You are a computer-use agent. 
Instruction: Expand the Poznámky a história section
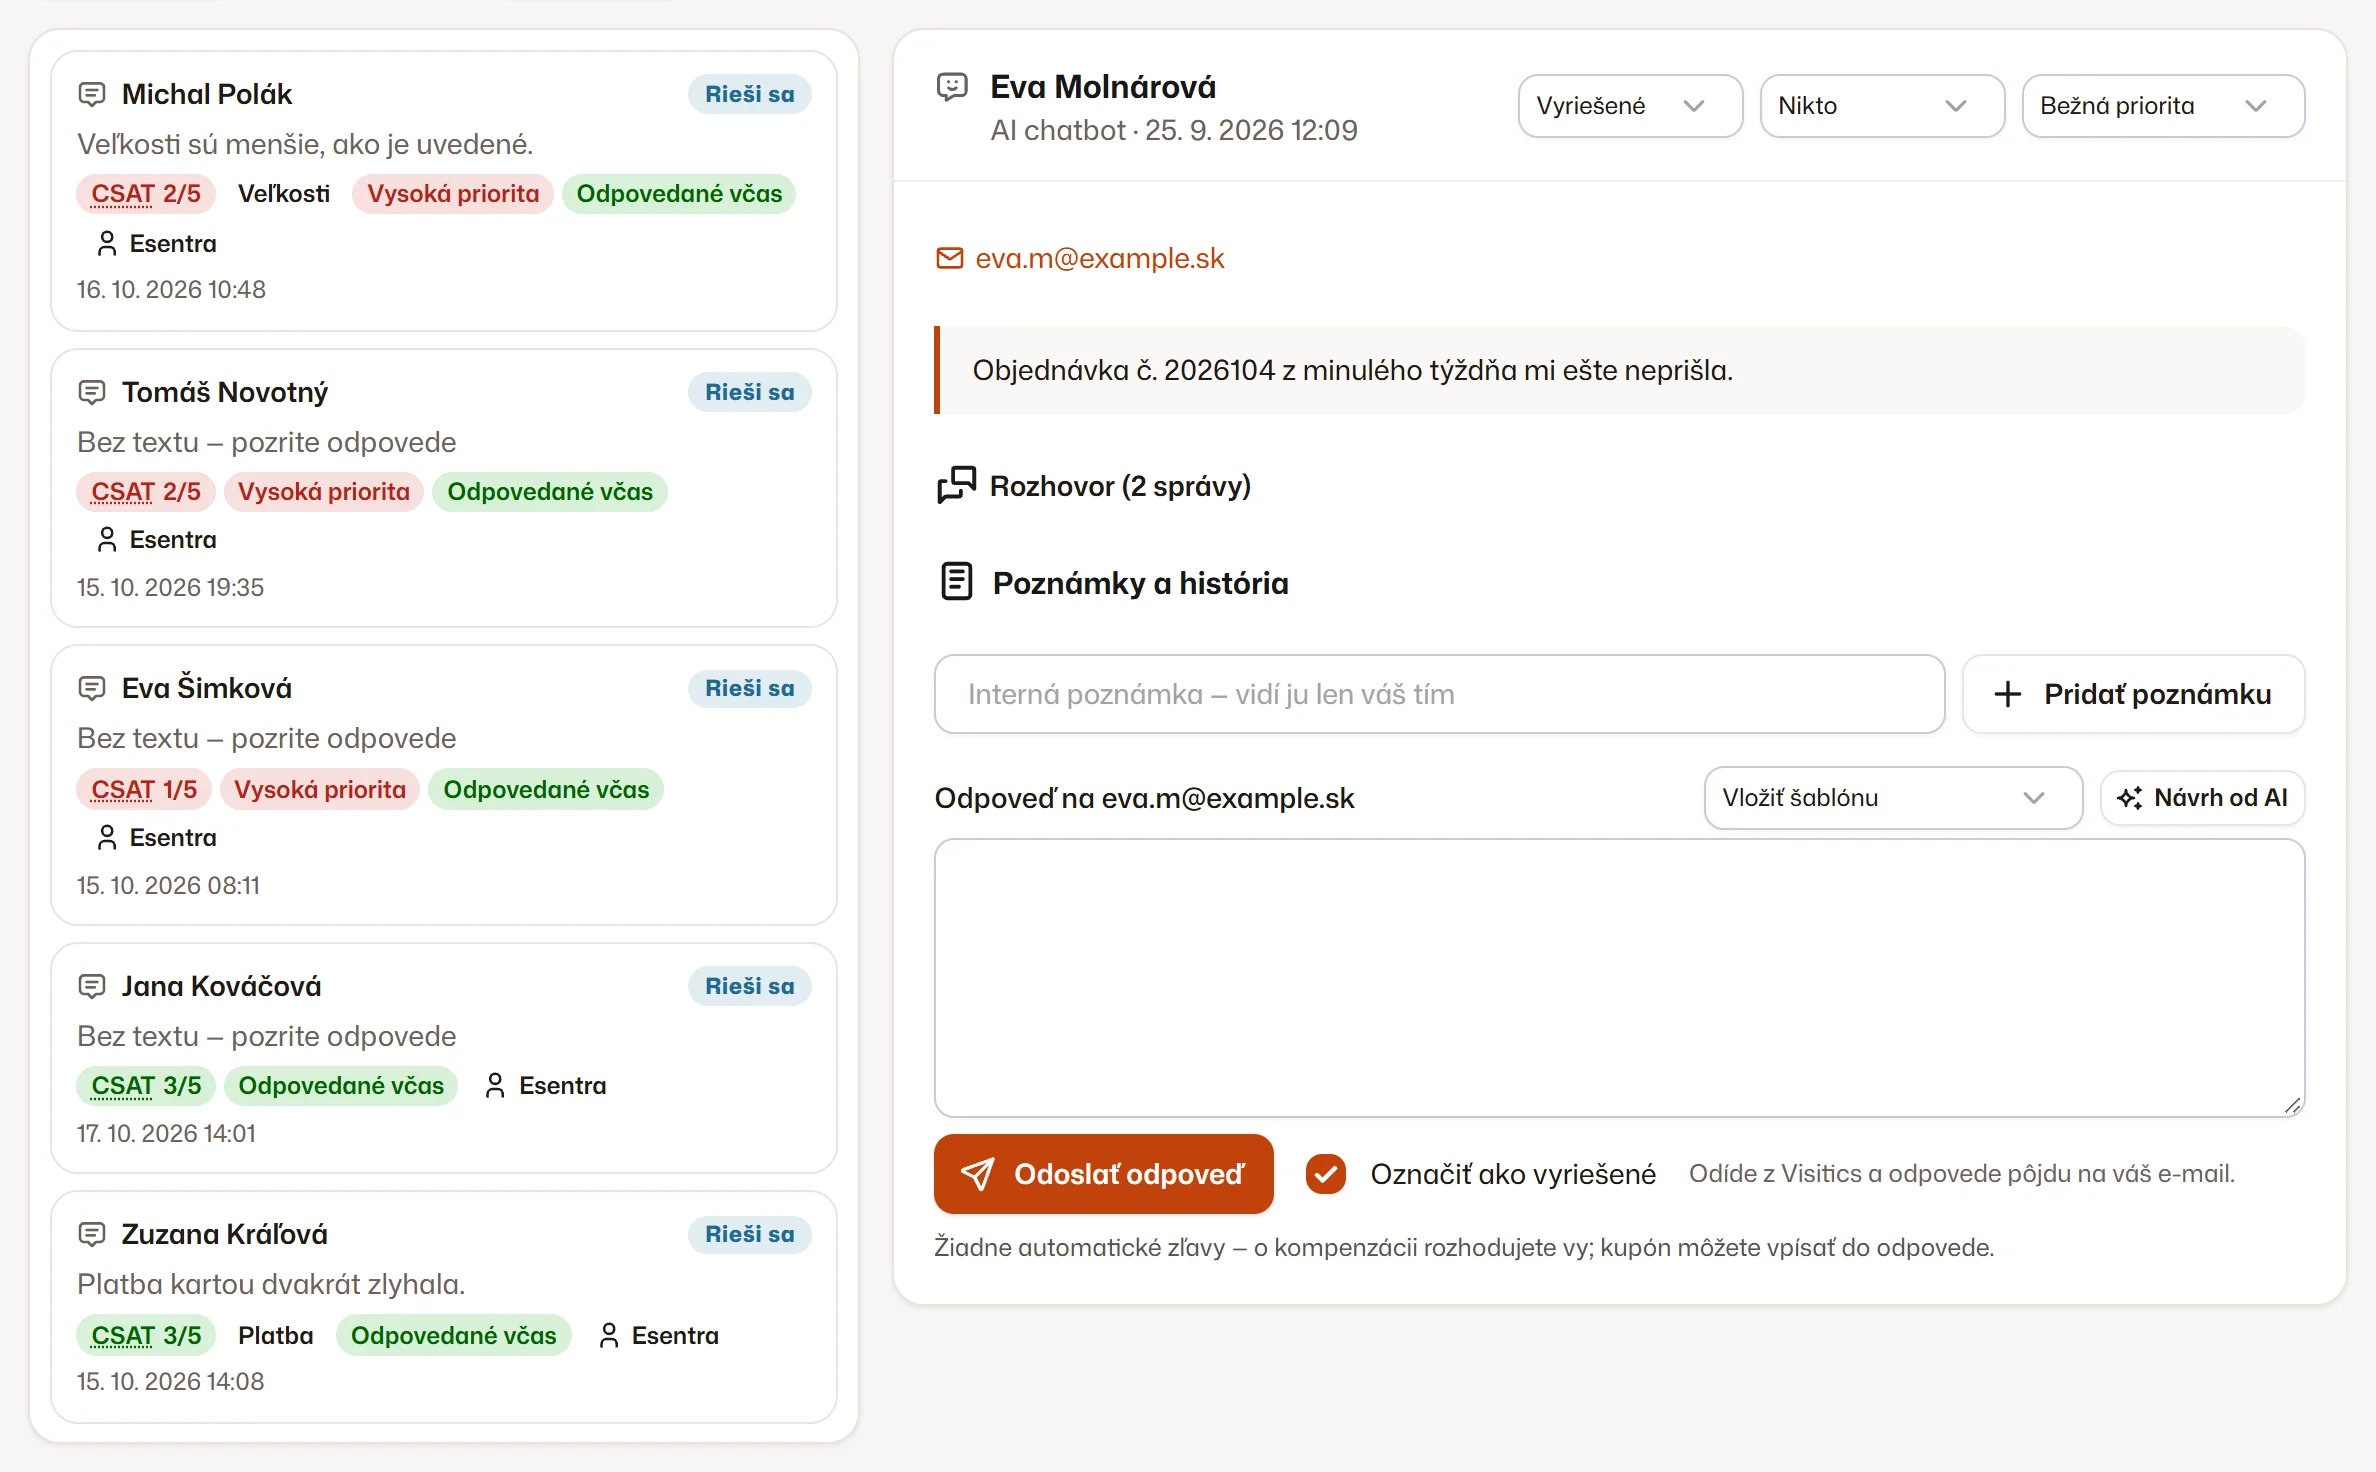tap(1114, 583)
